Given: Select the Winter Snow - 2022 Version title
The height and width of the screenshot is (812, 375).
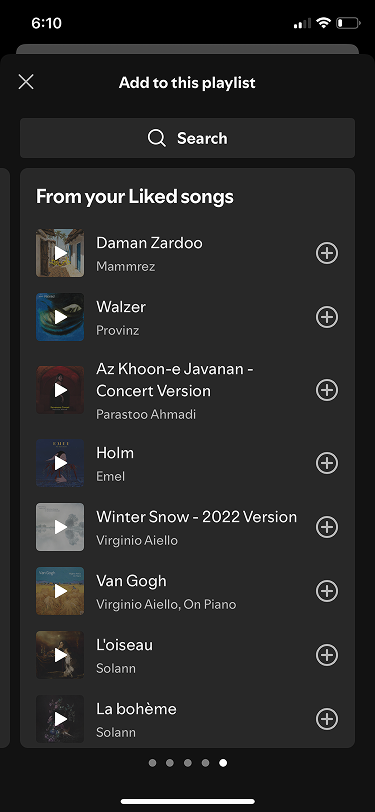Looking at the screenshot, I should click(x=196, y=517).
